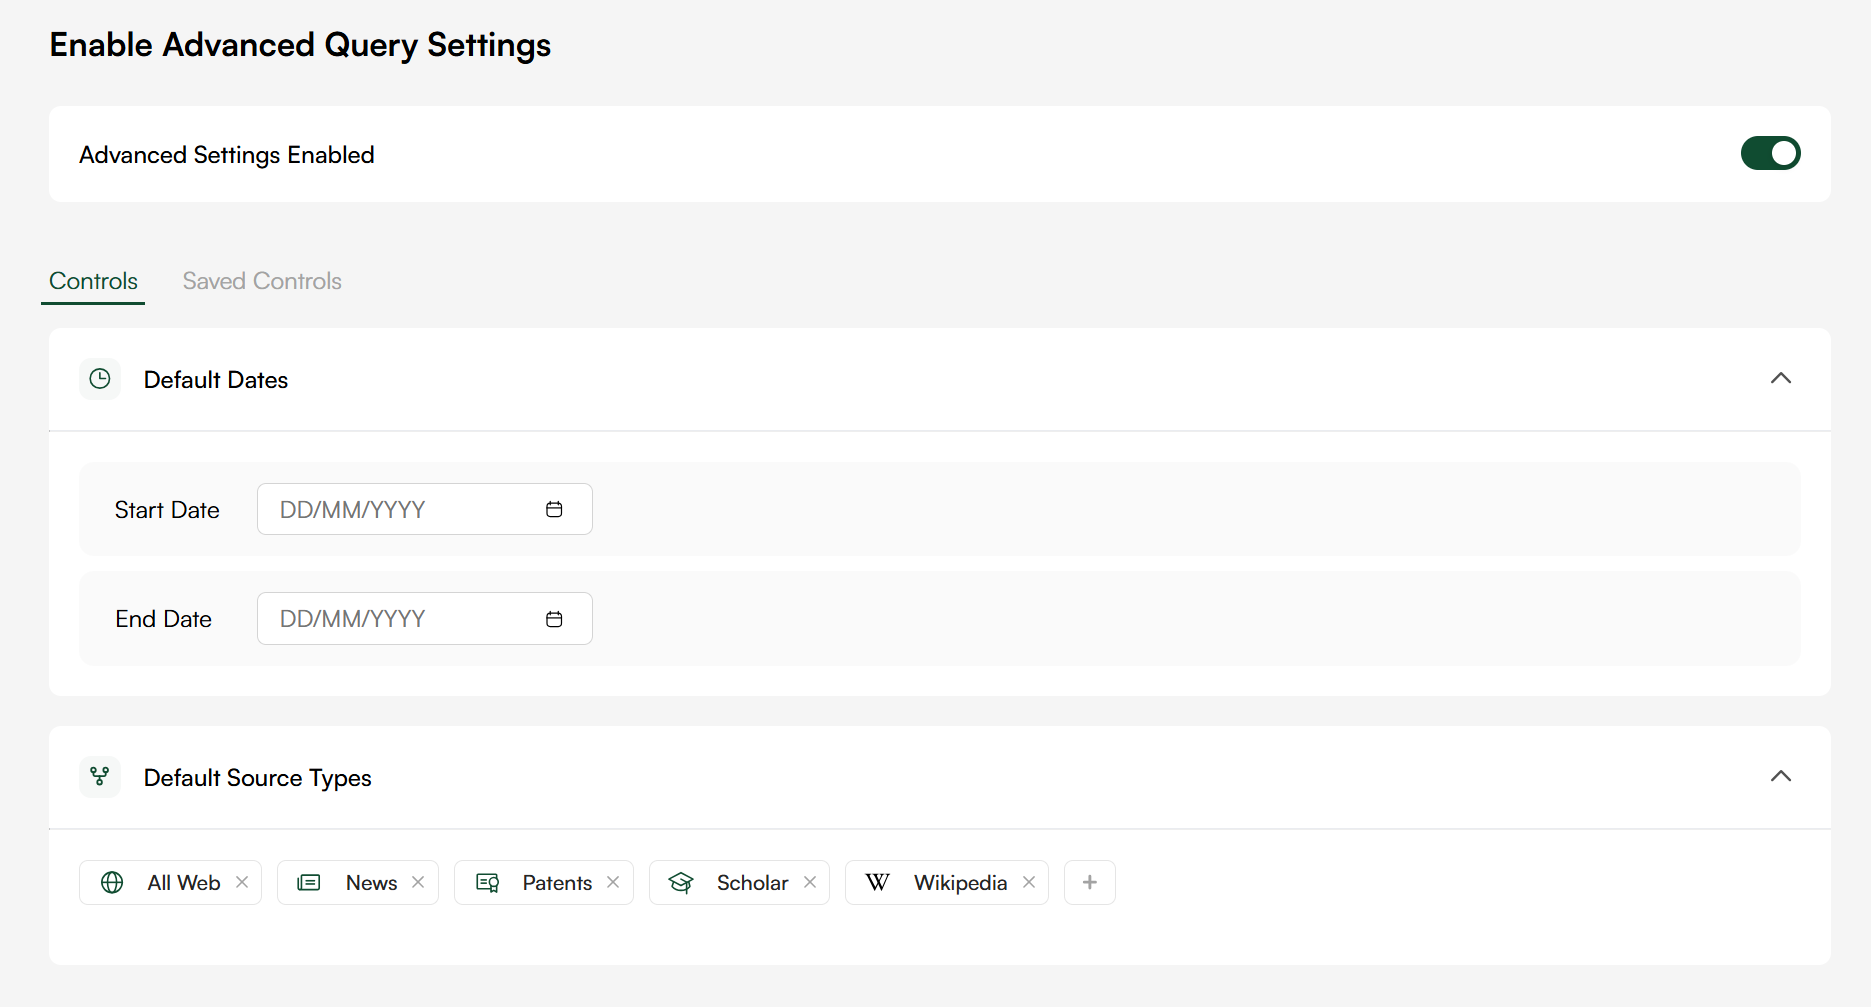
Task: Select the Controls tab
Action: [x=93, y=281]
